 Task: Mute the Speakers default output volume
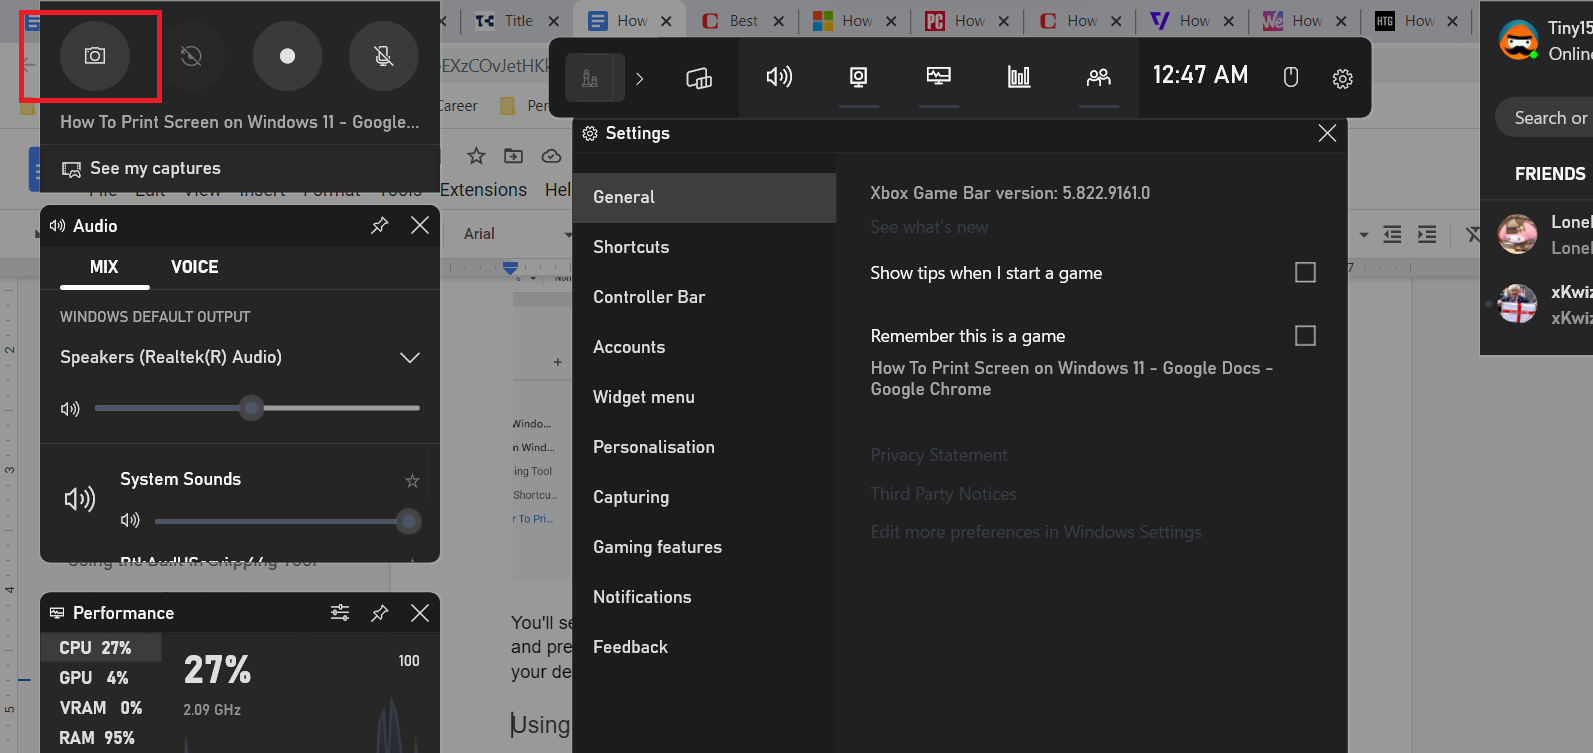pos(70,409)
